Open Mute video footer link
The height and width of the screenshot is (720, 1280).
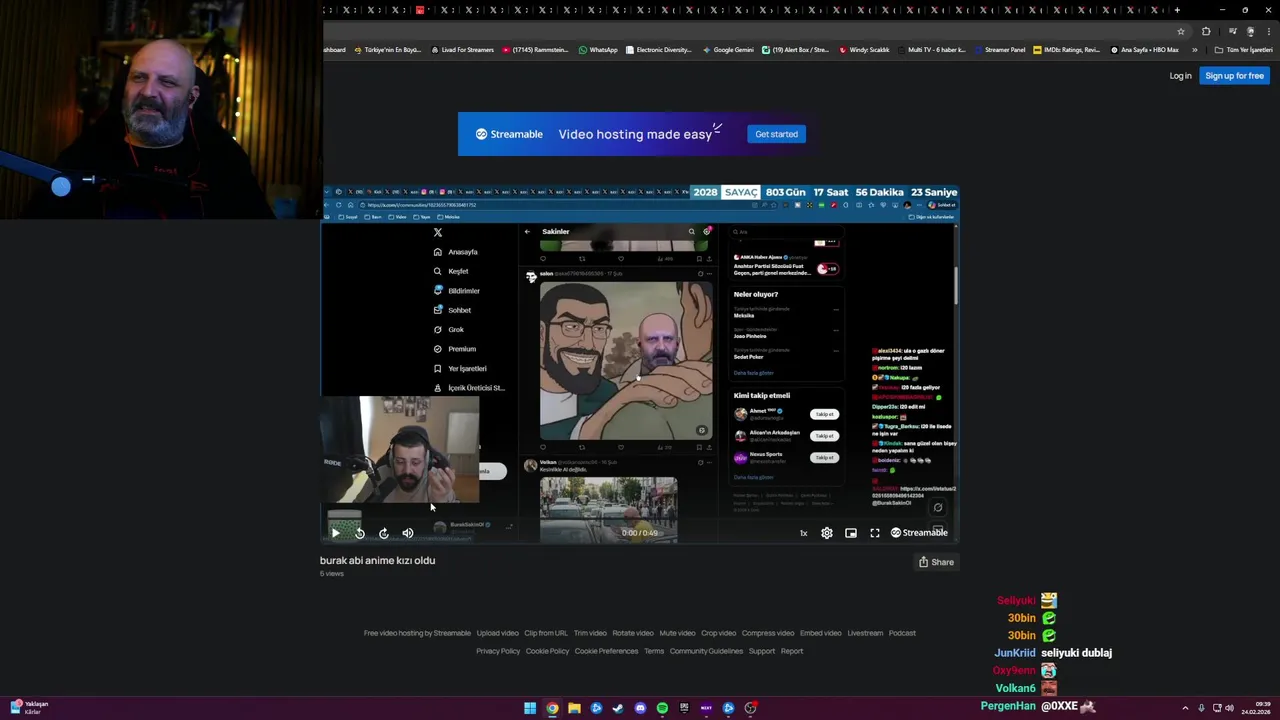[677, 633]
